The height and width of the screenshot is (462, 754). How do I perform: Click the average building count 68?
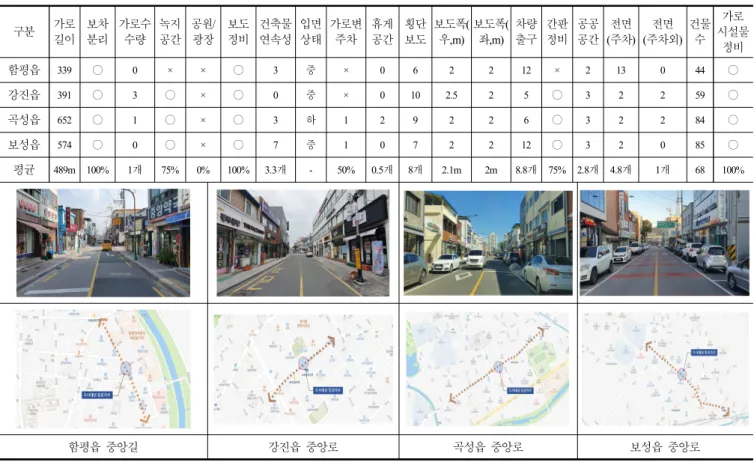700,170
